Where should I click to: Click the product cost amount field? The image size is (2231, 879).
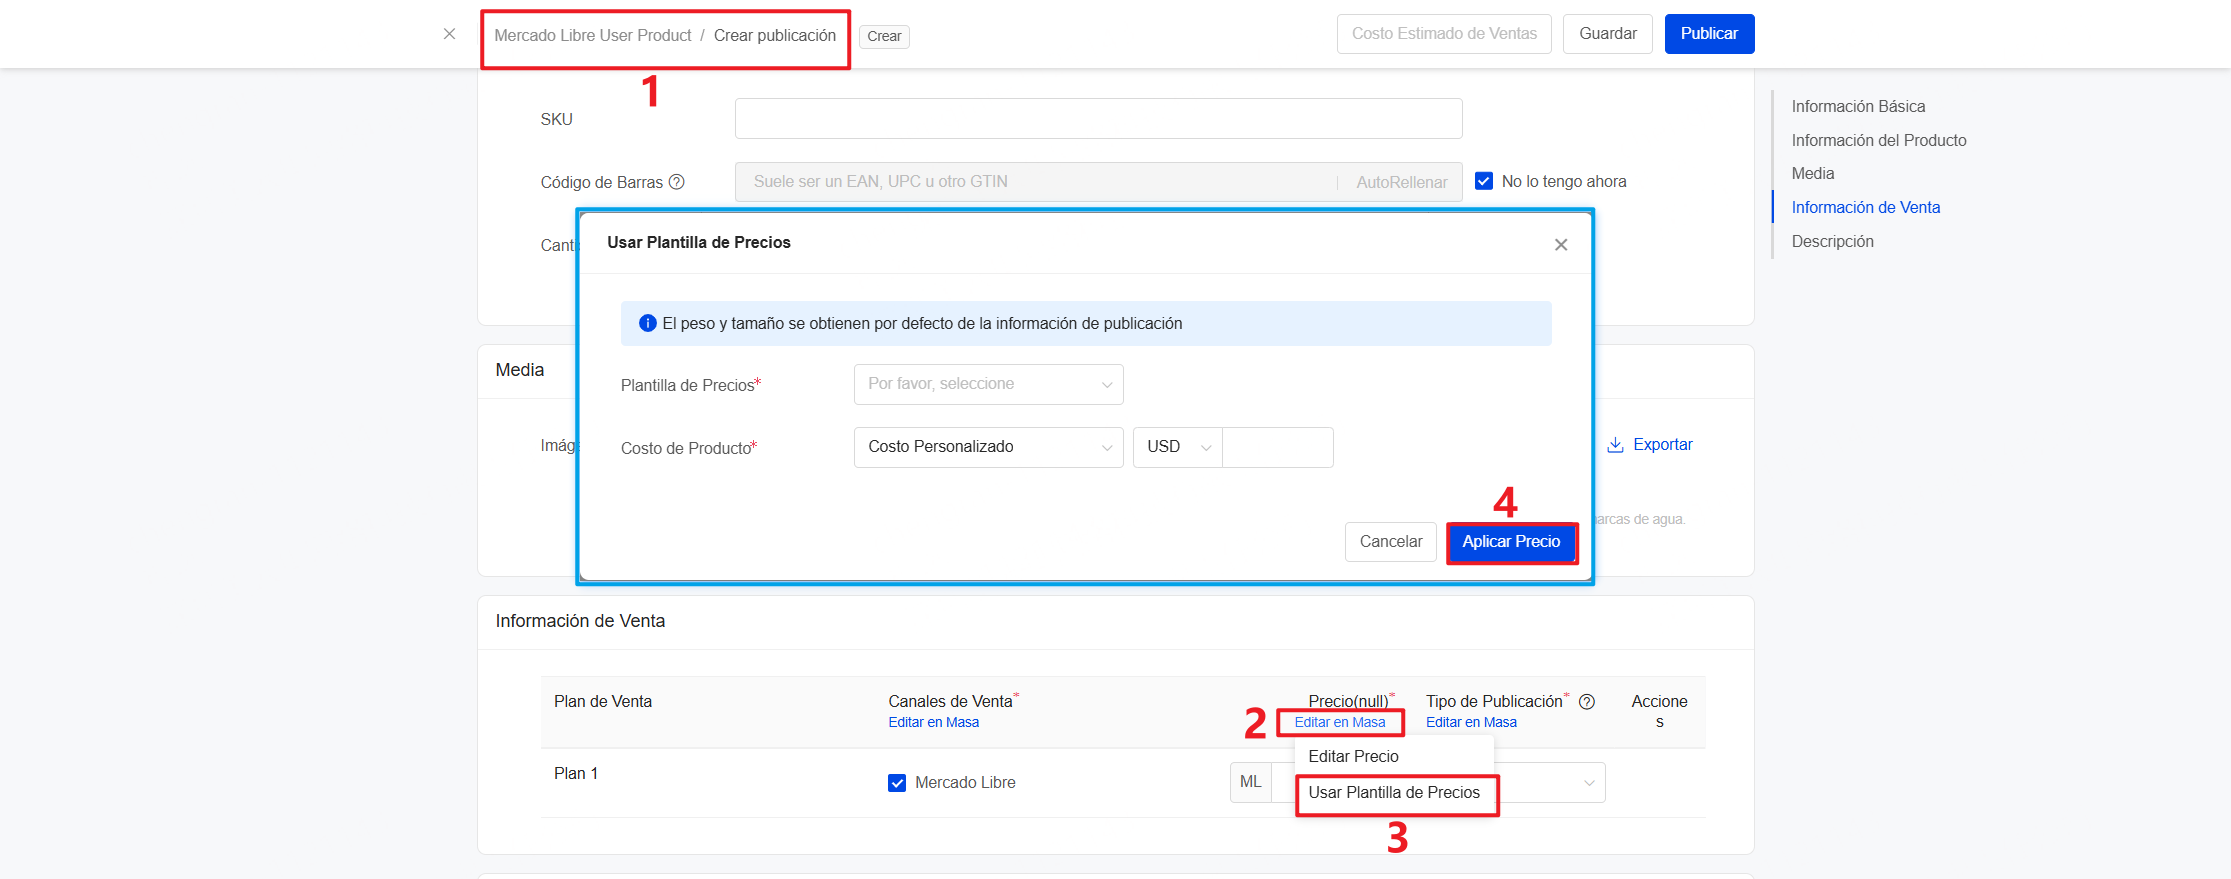(x=1278, y=447)
